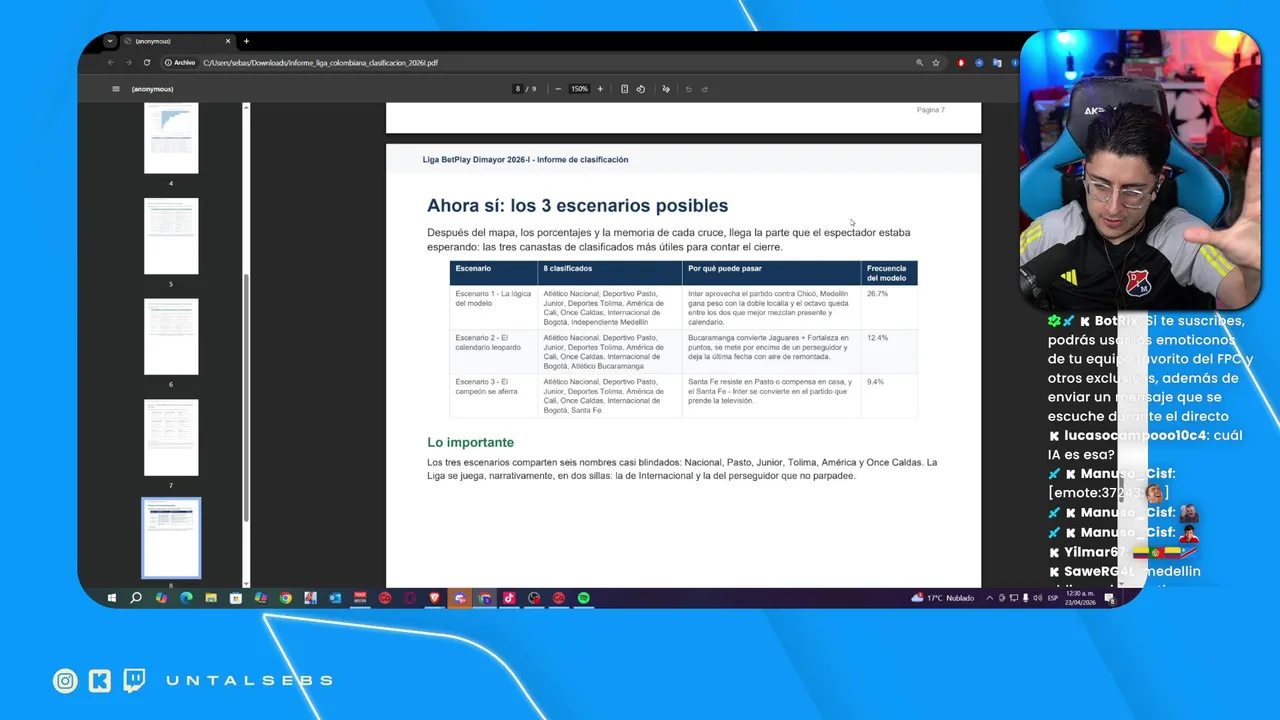This screenshot has width=1280, height=720.
Task: Go back in browser history
Action: (111, 62)
